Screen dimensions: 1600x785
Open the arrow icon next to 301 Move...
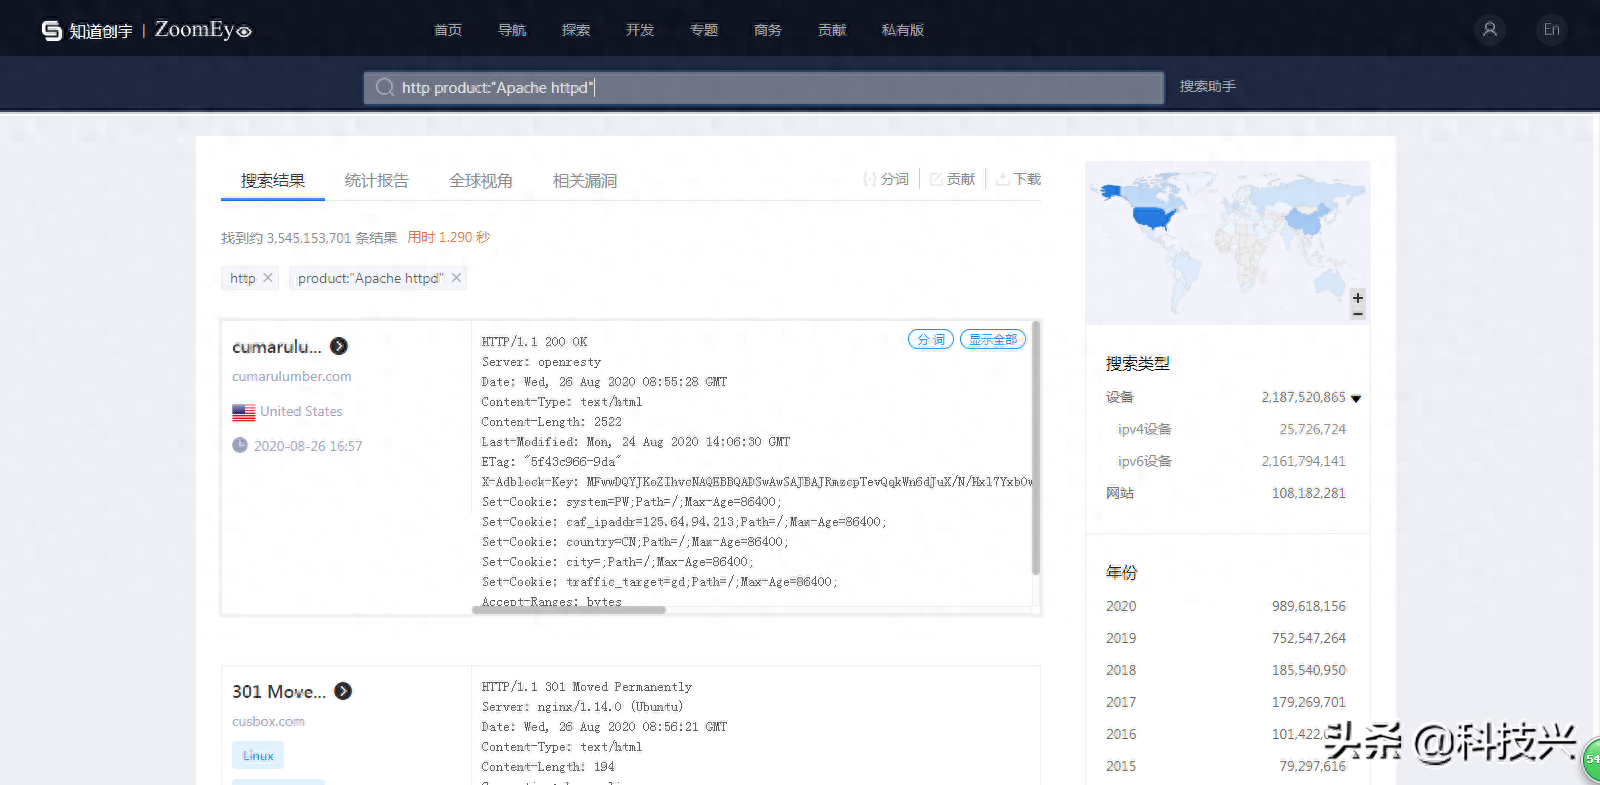(x=343, y=691)
